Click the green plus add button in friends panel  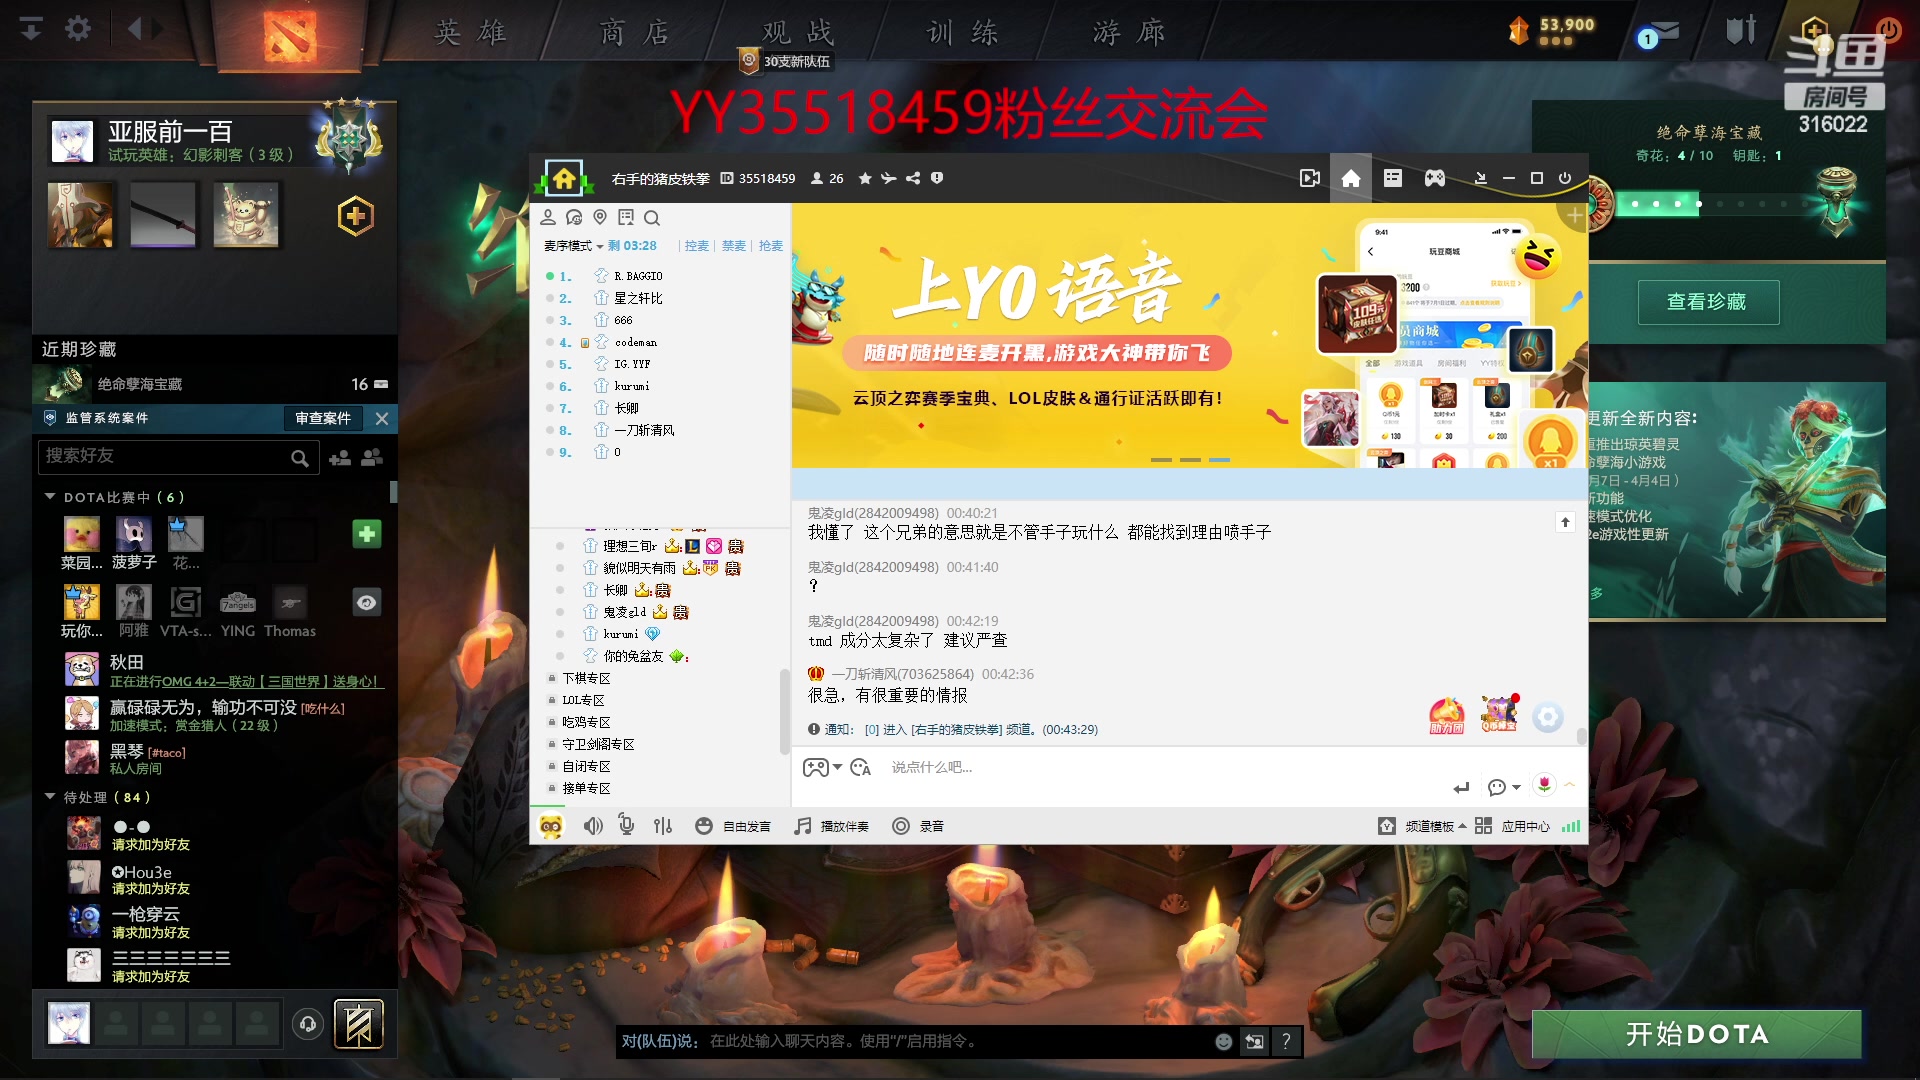pos(367,534)
